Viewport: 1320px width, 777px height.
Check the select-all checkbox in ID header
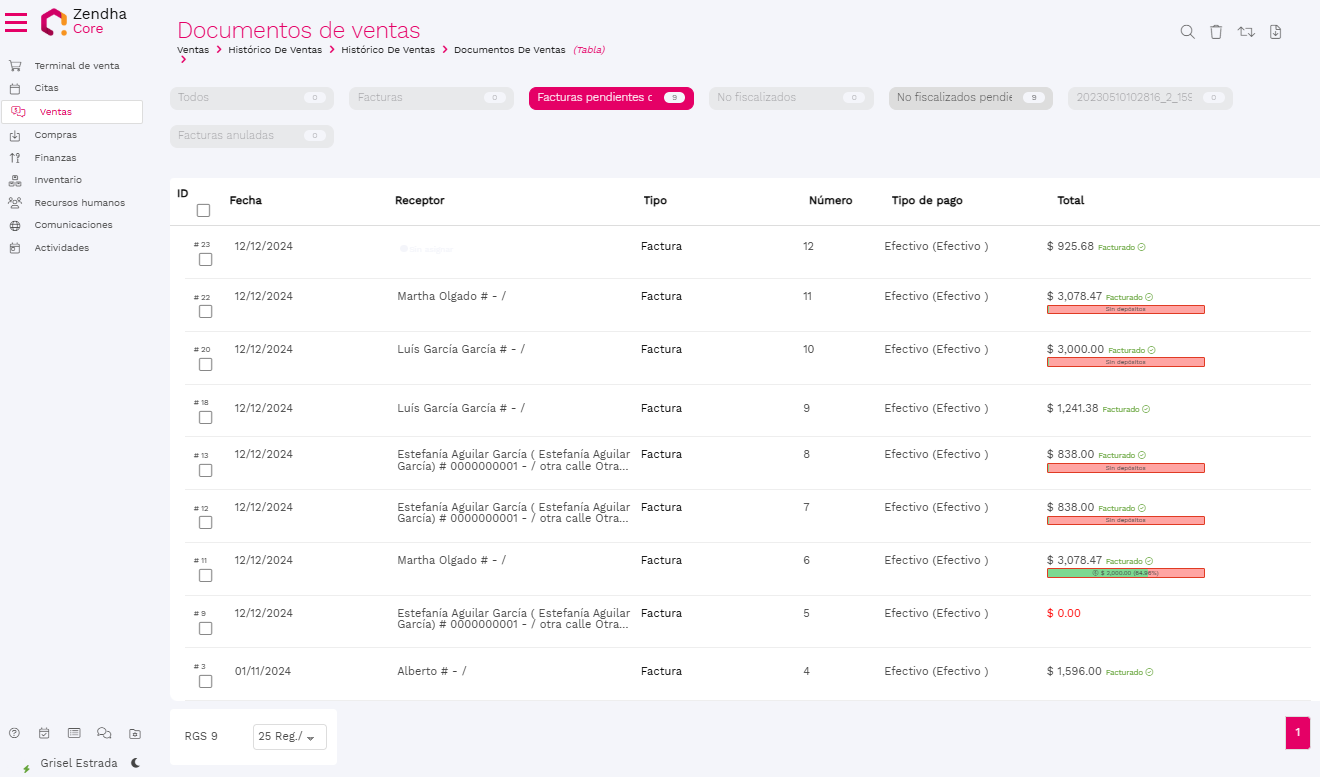tap(204, 210)
